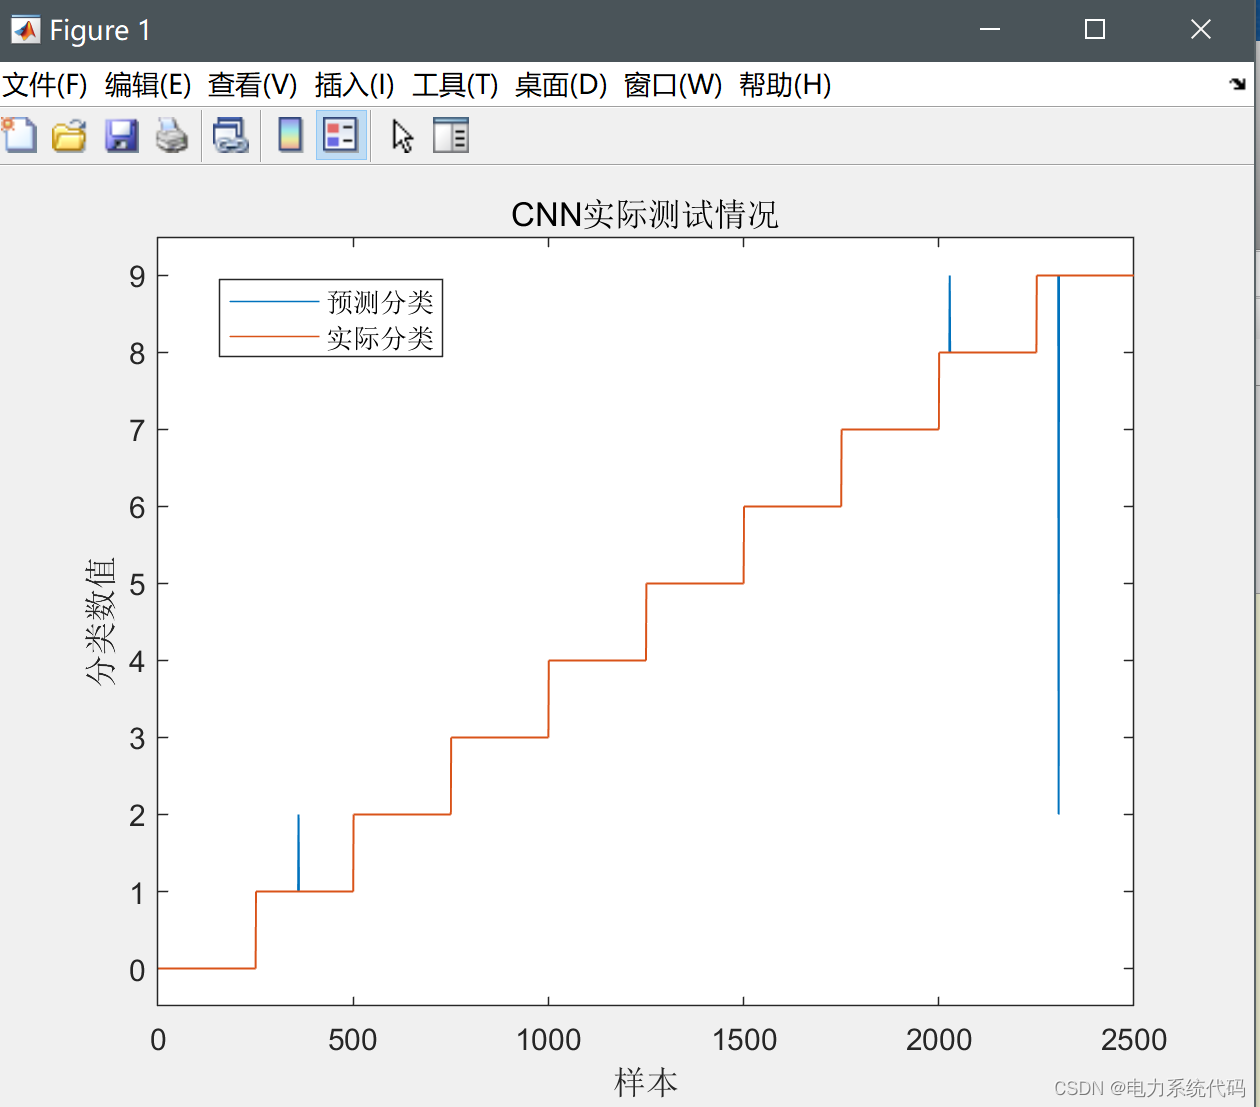The width and height of the screenshot is (1260, 1107).
Task: Select the y-axis label 分类数值
Action: (100, 621)
